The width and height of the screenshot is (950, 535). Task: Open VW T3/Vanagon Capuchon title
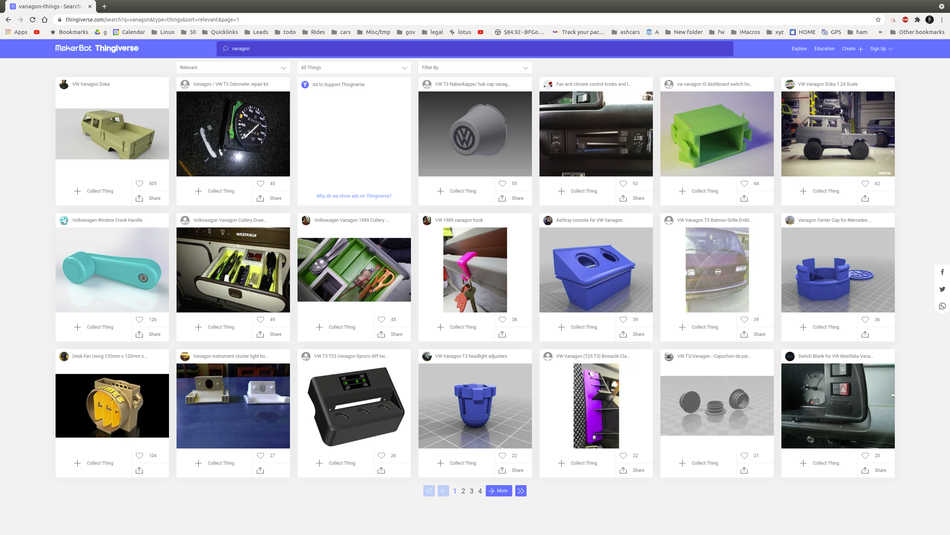point(713,356)
